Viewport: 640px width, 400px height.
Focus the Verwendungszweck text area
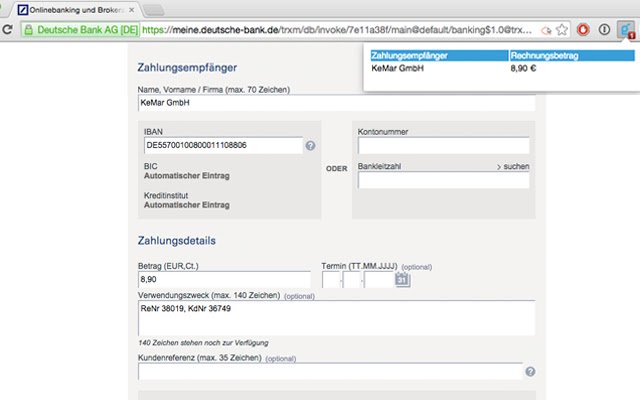click(336, 318)
